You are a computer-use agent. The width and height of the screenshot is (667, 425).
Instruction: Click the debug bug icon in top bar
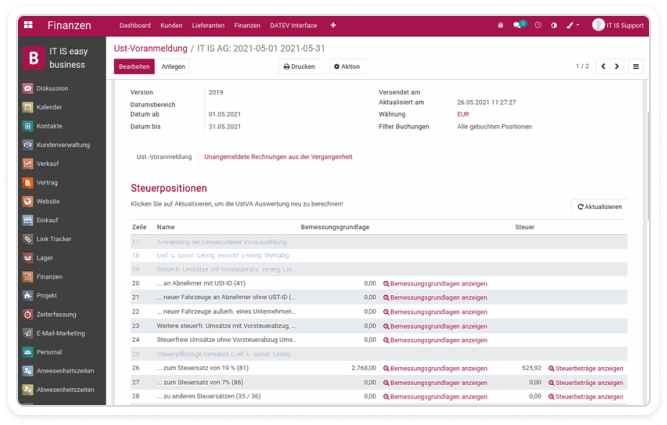pyautogui.click(x=501, y=24)
